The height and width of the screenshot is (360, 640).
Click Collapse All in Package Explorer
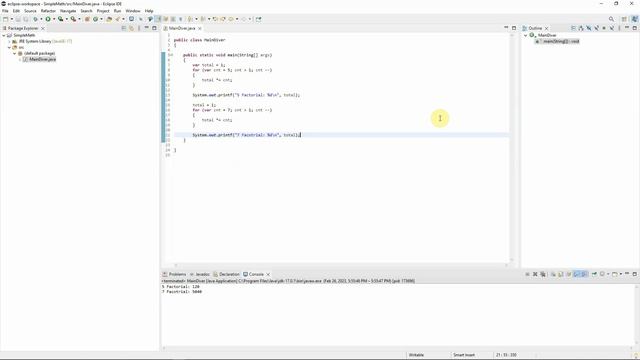[x=124, y=28]
